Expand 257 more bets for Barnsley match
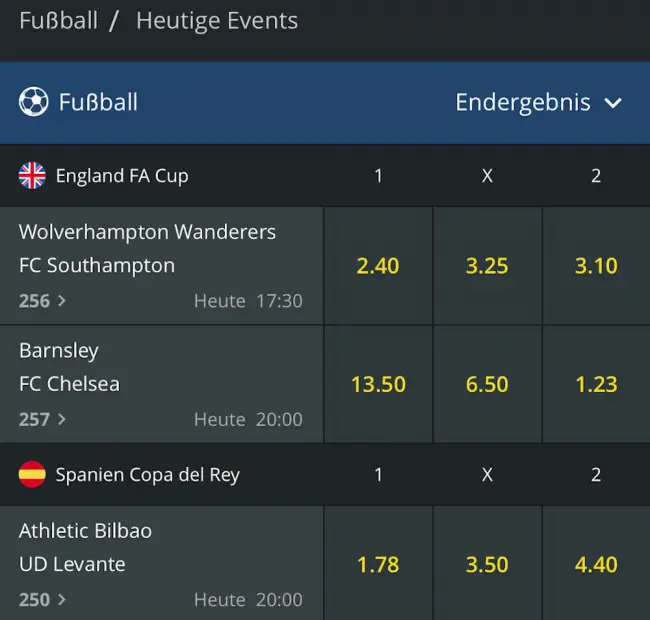 pos(42,419)
